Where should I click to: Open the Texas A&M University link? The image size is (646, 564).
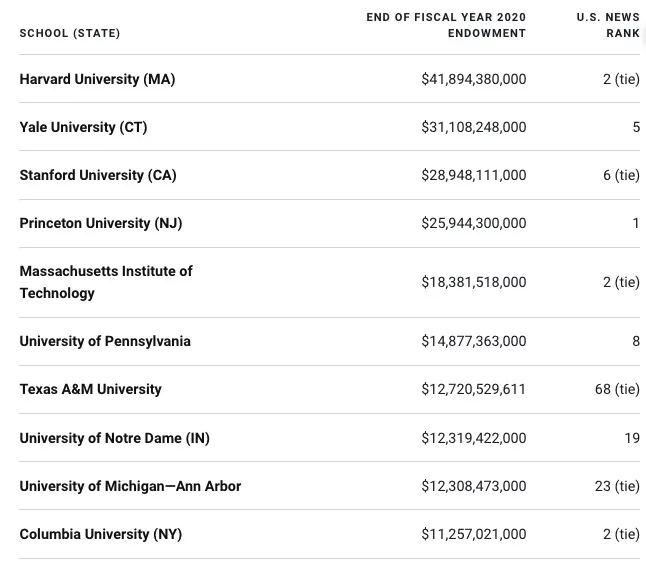coord(90,389)
